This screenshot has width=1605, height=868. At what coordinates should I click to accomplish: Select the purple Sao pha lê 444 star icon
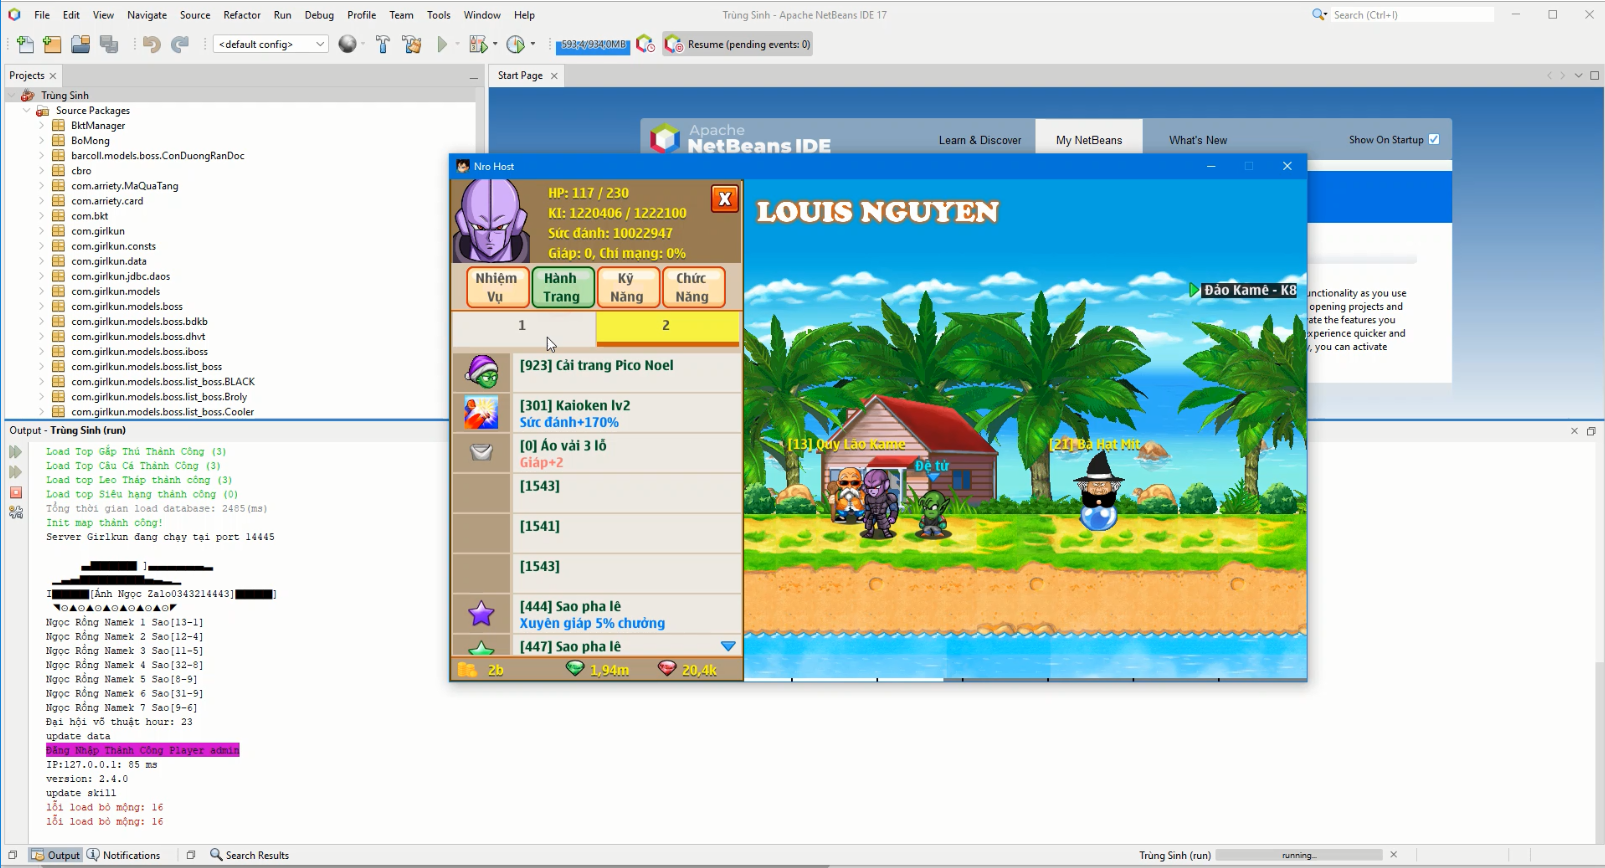point(482,612)
